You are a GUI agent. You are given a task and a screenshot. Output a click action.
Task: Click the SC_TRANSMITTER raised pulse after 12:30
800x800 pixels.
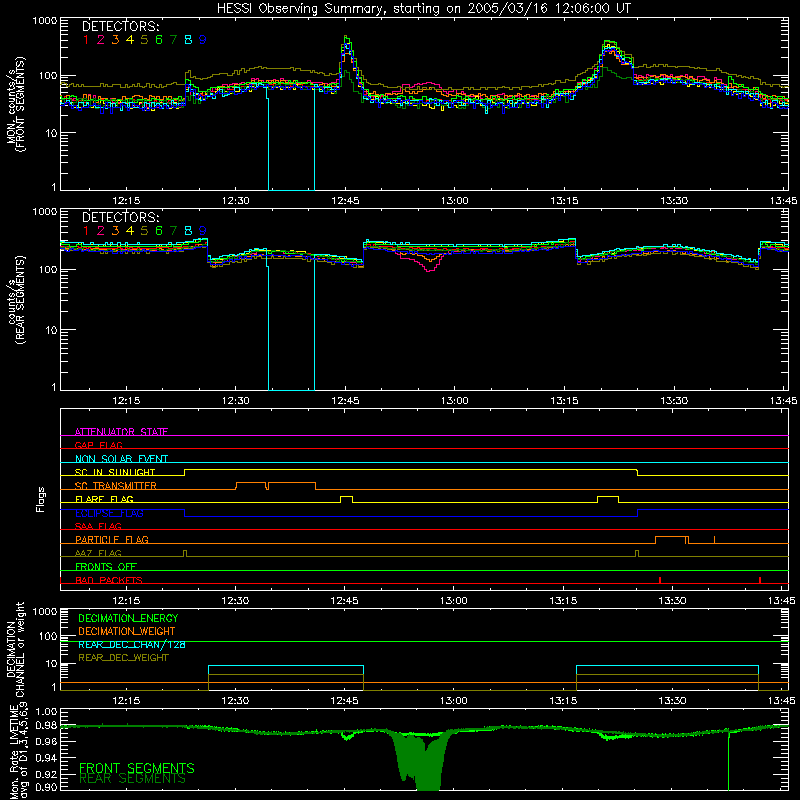click(x=276, y=486)
